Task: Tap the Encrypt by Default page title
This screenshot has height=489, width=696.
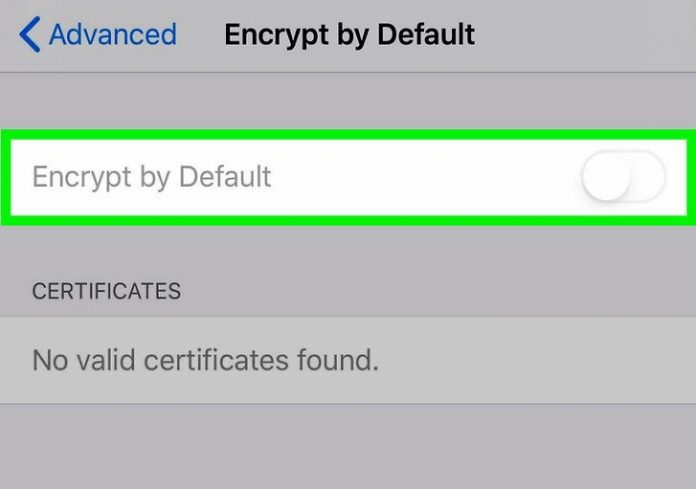Action: coord(349,35)
